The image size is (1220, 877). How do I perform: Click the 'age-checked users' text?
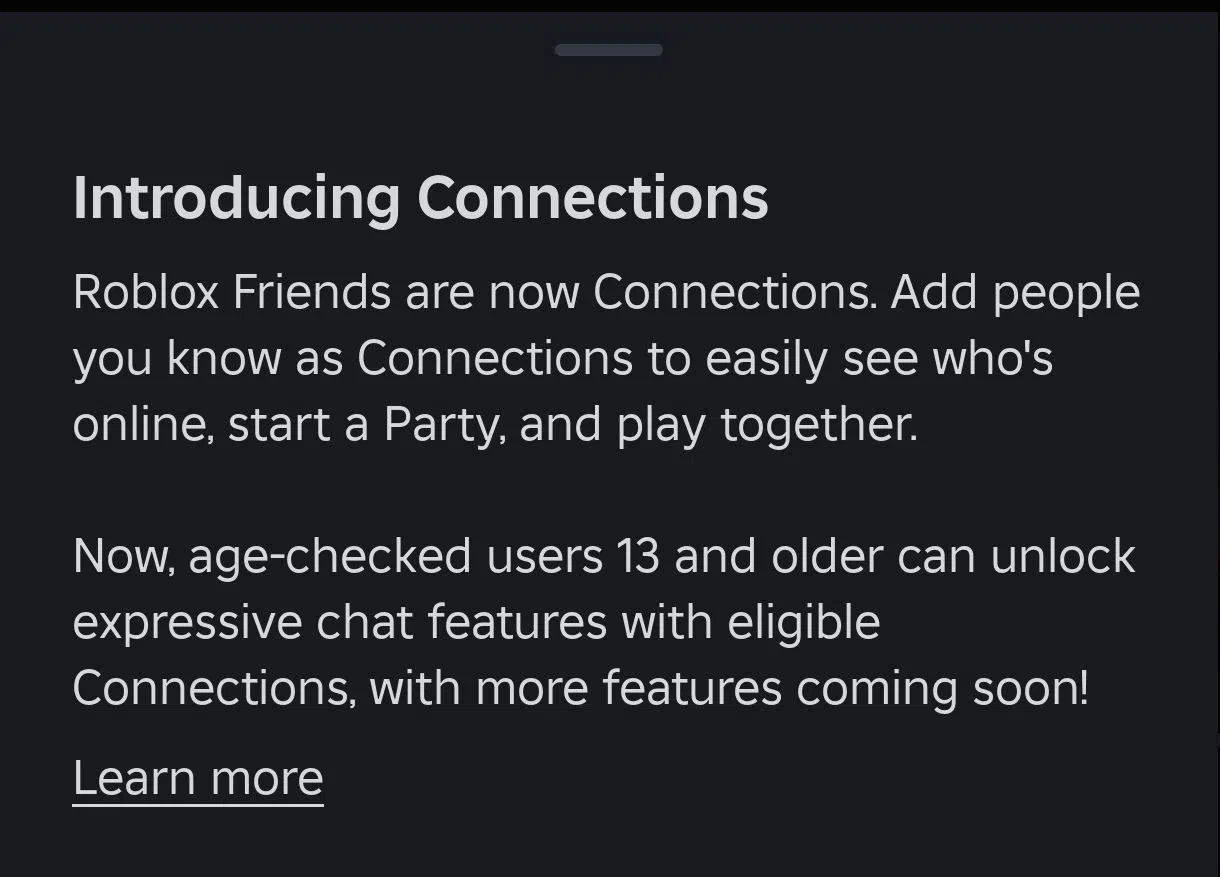click(395, 556)
